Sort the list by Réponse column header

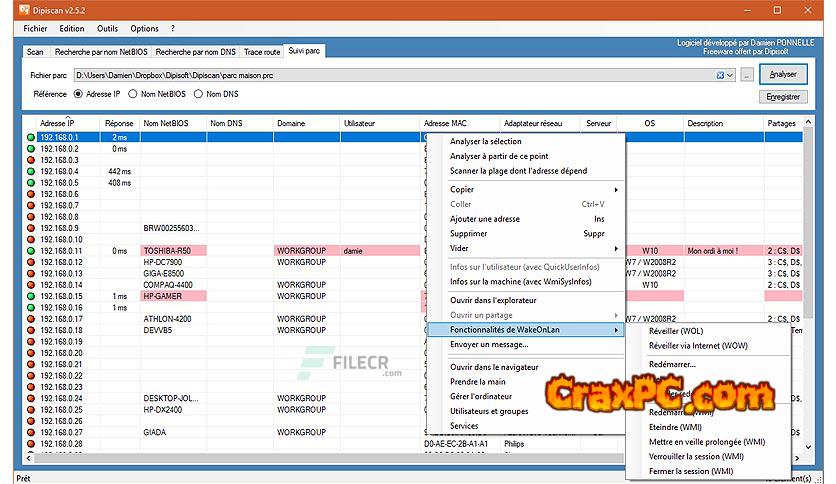[119, 123]
